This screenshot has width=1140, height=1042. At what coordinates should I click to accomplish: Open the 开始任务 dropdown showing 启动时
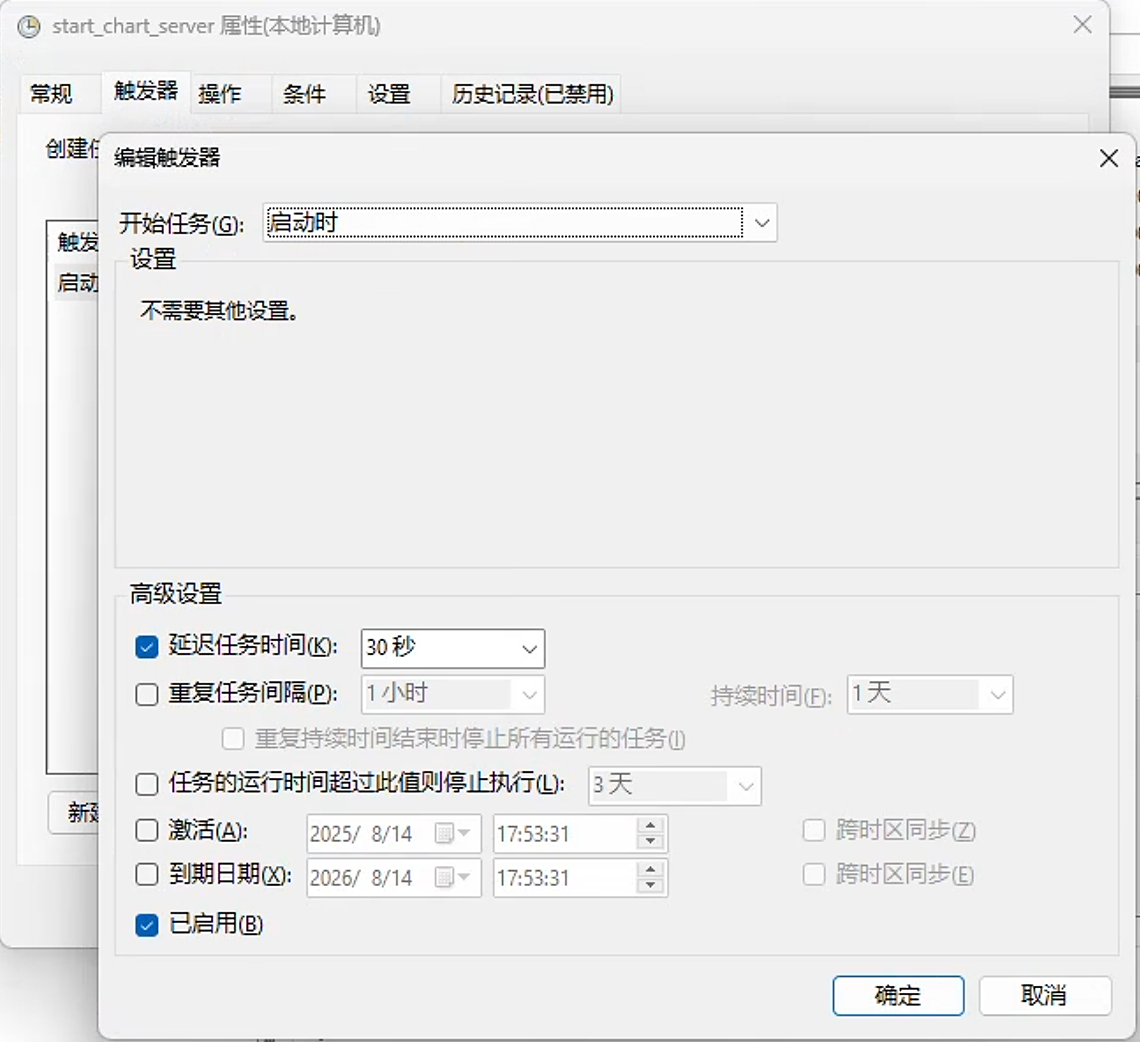click(x=520, y=223)
